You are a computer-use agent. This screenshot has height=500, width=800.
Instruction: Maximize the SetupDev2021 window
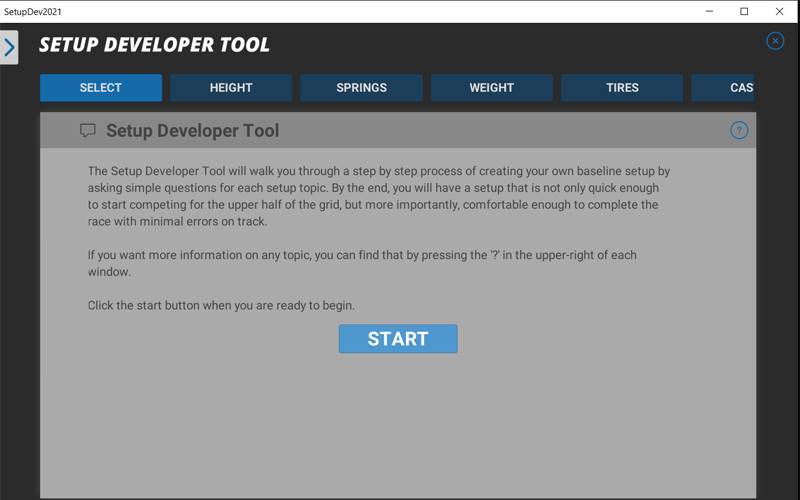pos(744,11)
